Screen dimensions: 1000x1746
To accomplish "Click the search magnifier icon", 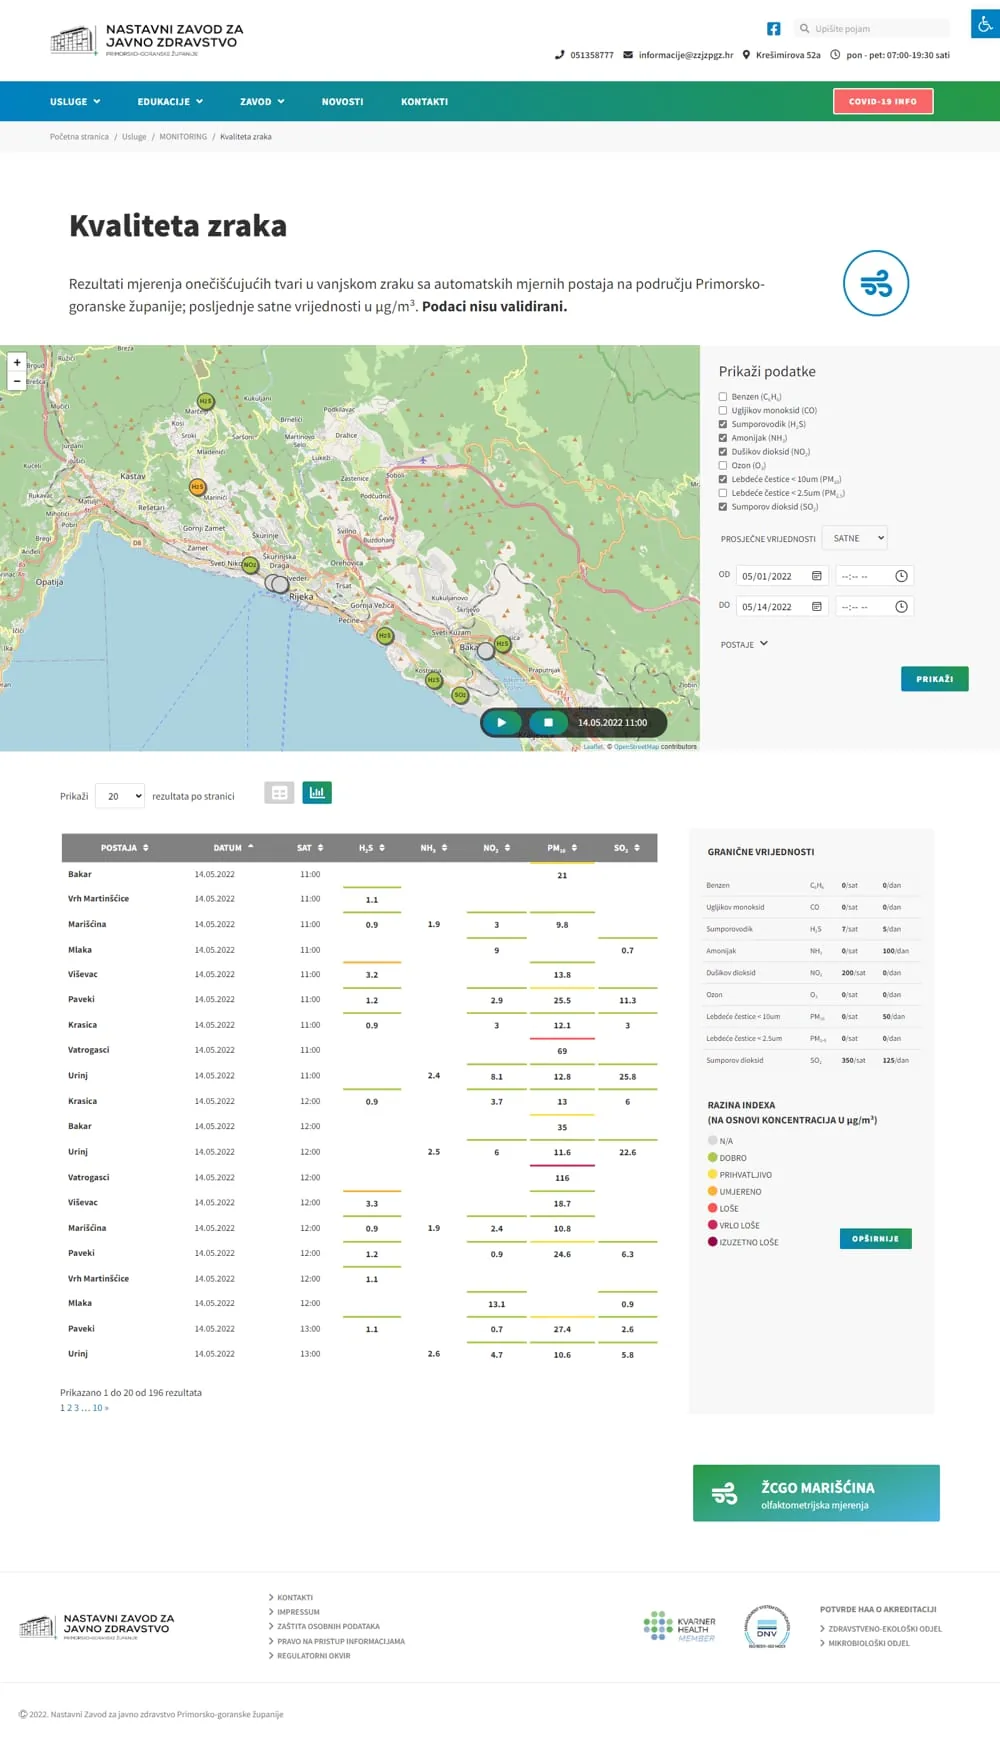I will pyautogui.click(x=804, y=29).
